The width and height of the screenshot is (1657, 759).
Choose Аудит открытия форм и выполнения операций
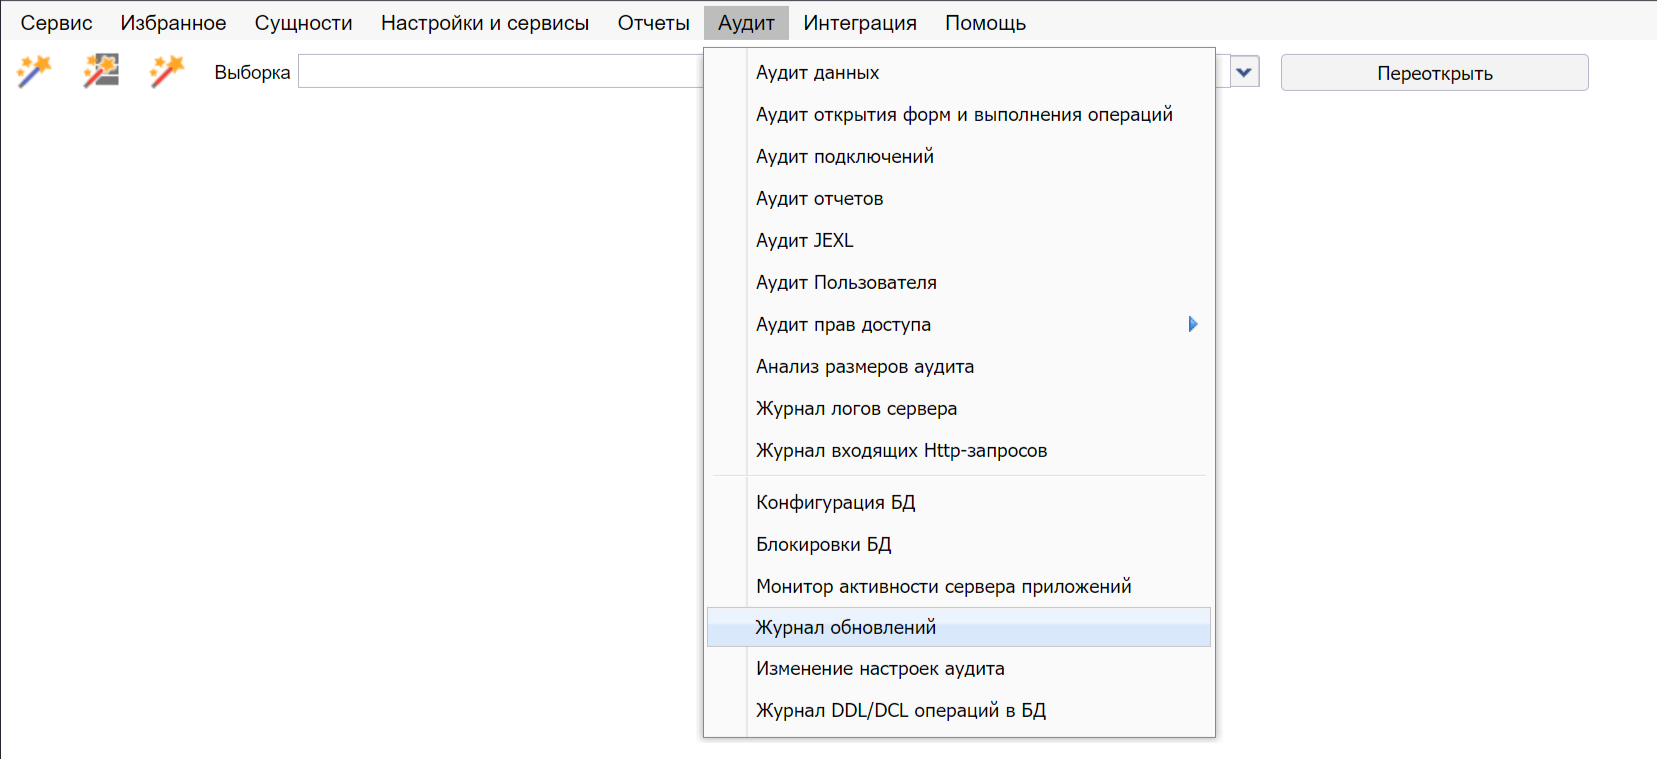[959, 114]
